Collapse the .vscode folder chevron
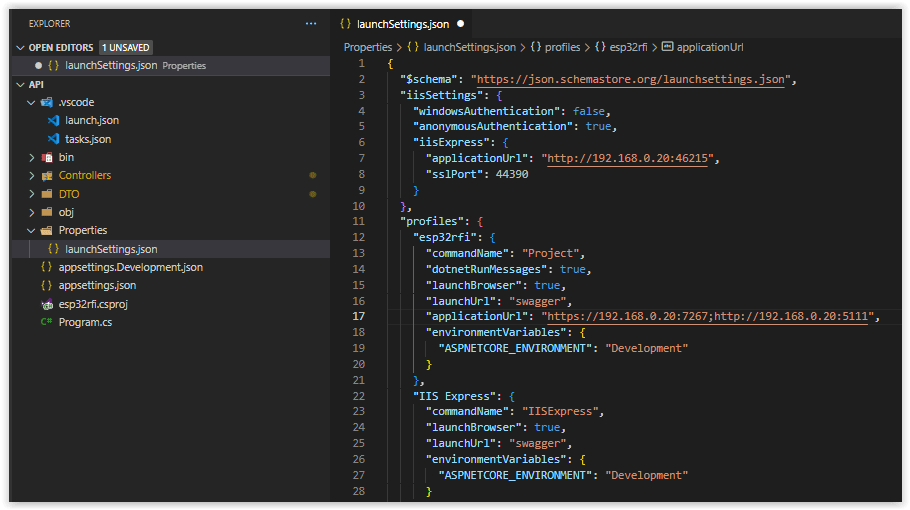This screenshot has width=910, height=510. (x=31, y=103)
